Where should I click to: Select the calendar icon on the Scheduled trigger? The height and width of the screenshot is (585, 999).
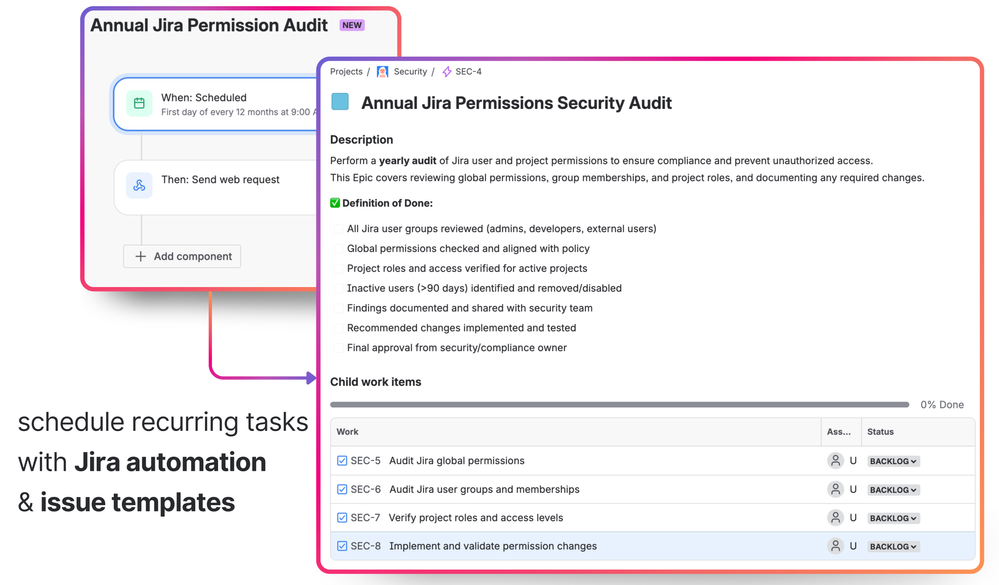click(x=138, y=104)
